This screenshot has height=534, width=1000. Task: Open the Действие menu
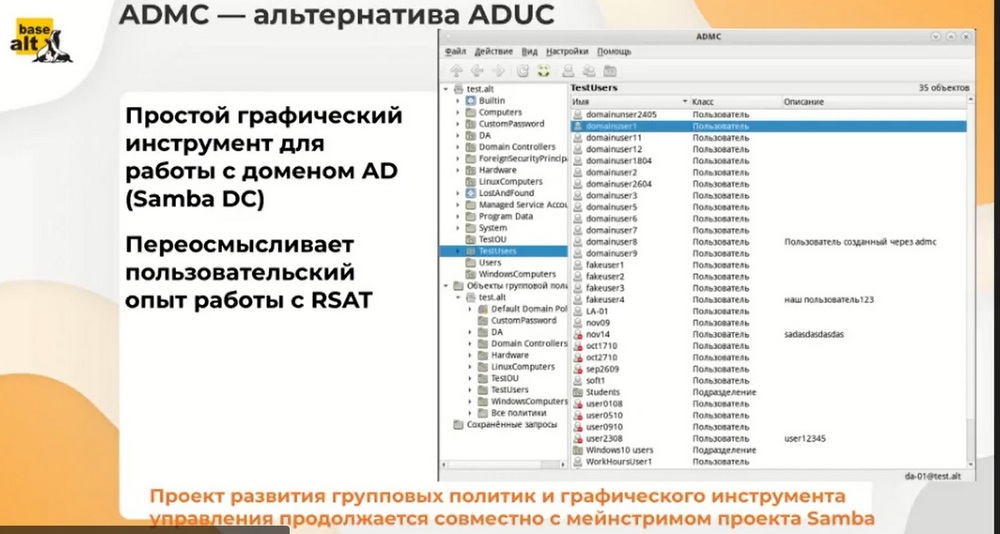pyautogui.click(x=494, y=52)
